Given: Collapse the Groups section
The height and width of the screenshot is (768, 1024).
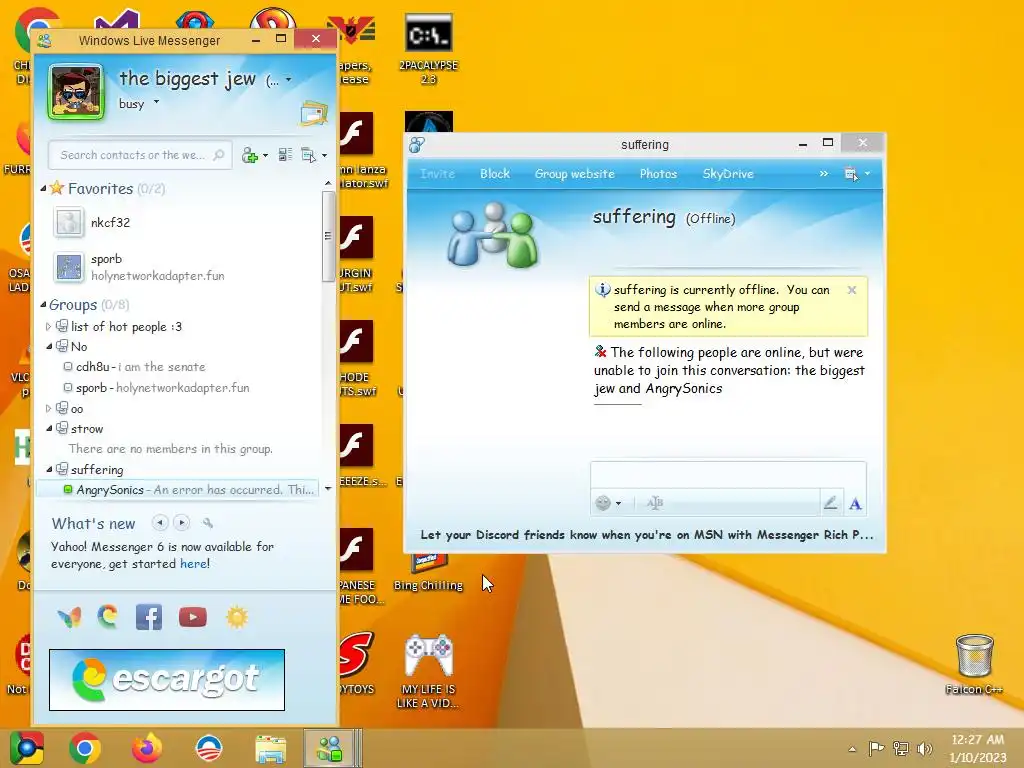Looking at the screenshot, I should click(44, 305).
